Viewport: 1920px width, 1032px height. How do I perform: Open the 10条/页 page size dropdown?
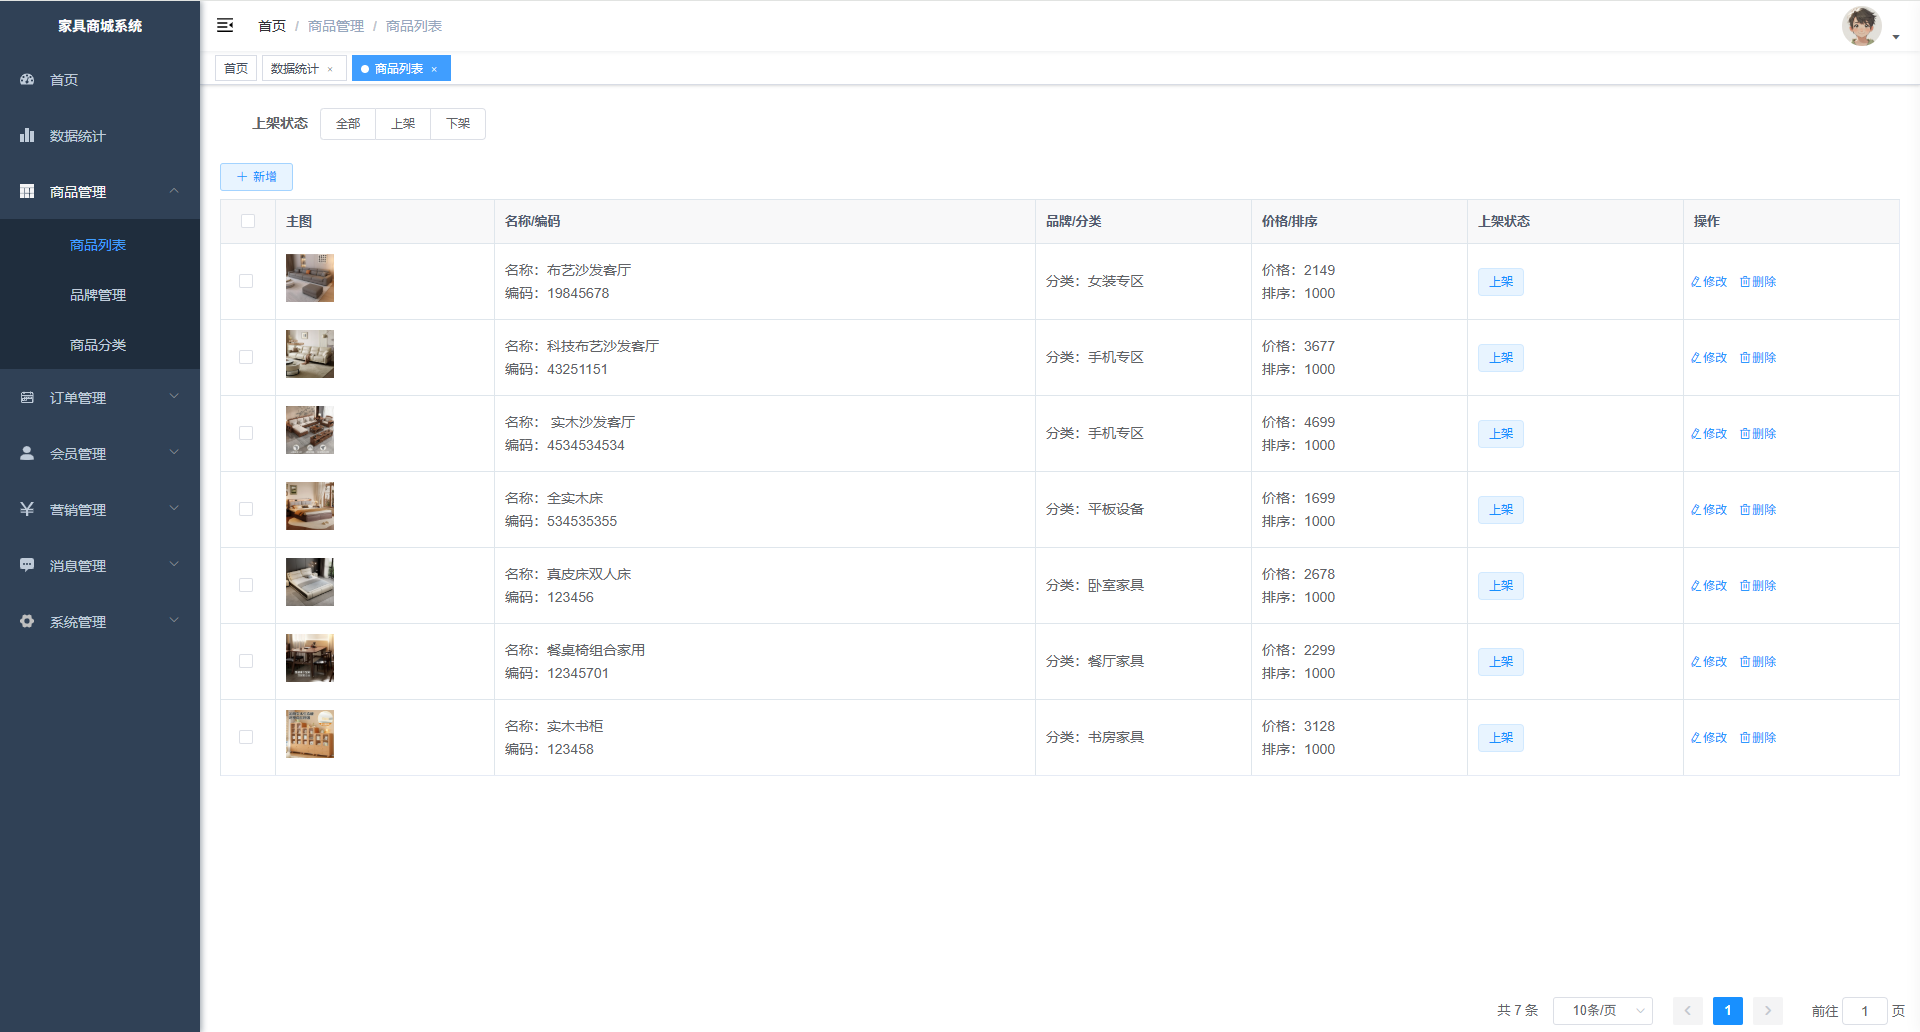coord(1602,1011)
